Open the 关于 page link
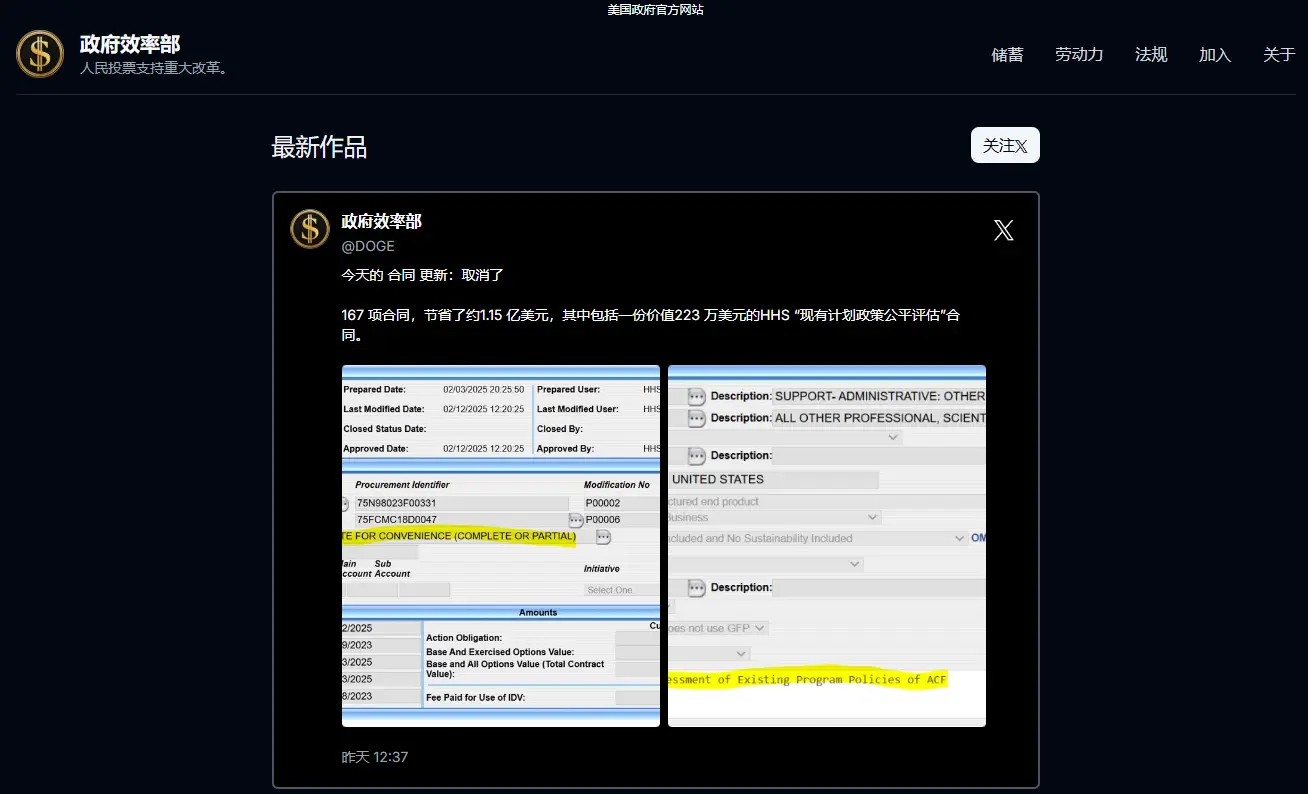Viewport: 1308px width, 794px height. [x=1279, y=55]
